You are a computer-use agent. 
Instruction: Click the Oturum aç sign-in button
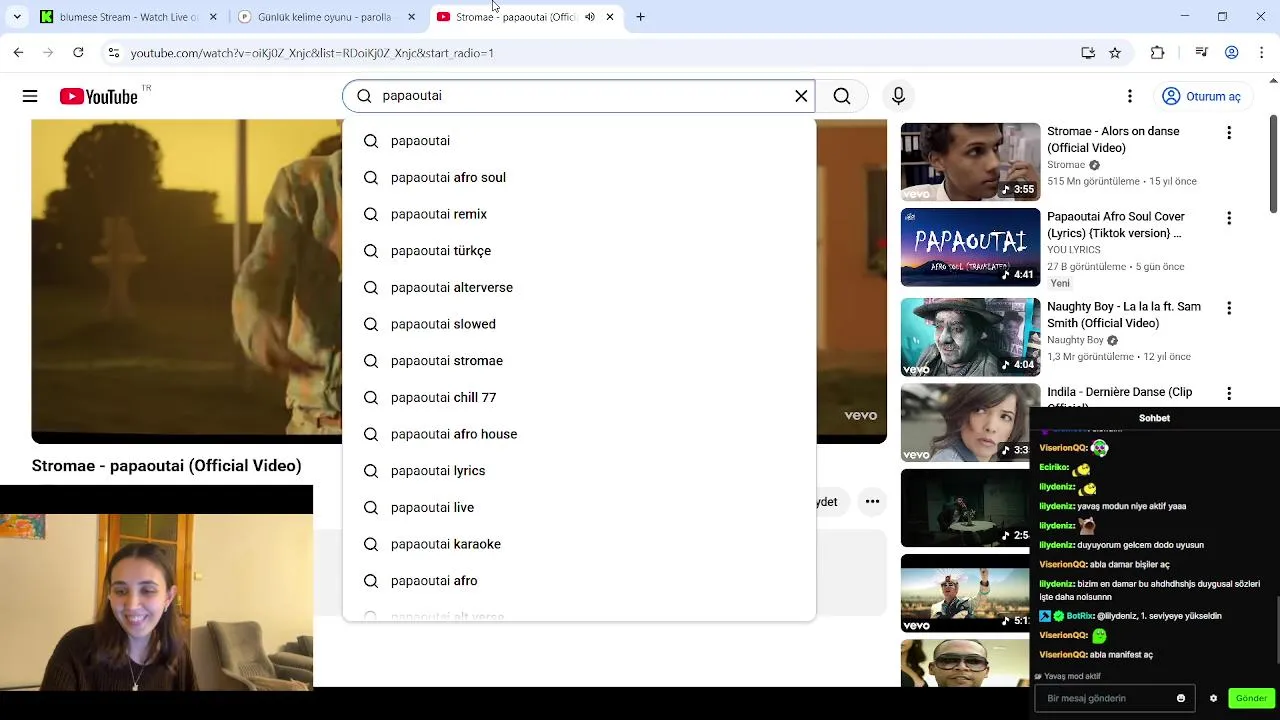point(1201,96)
